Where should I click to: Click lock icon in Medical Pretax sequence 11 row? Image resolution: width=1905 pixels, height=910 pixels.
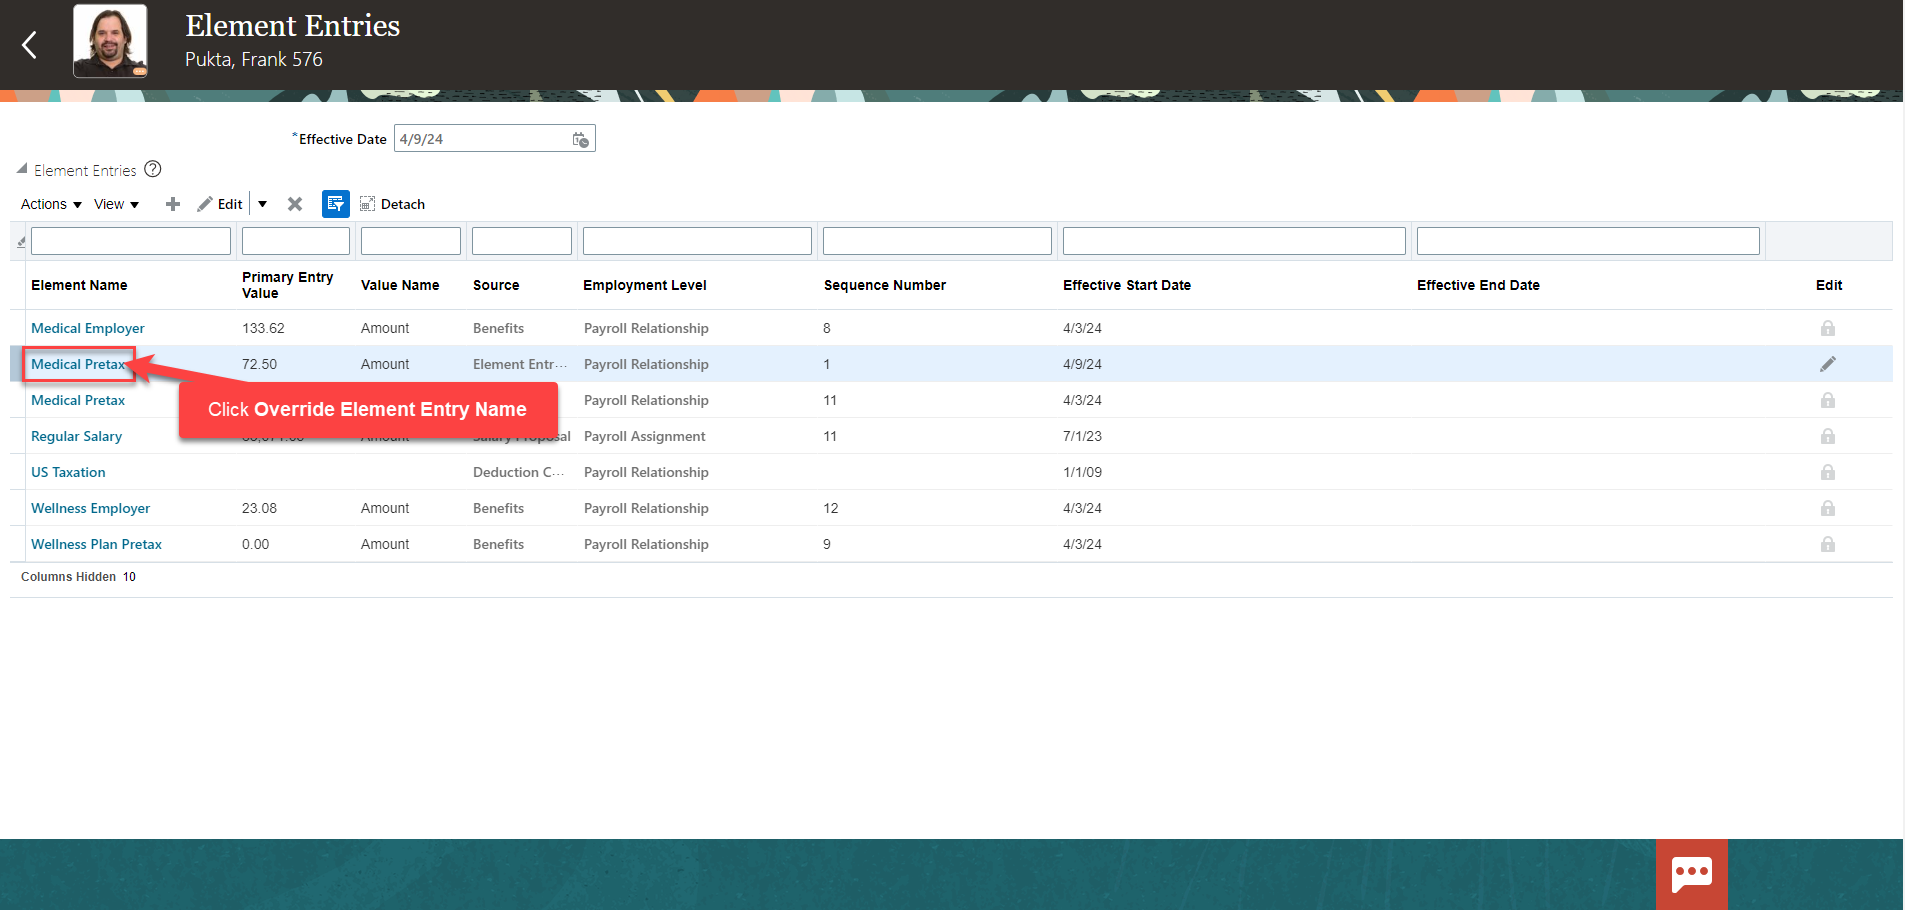pos(1828,400)
